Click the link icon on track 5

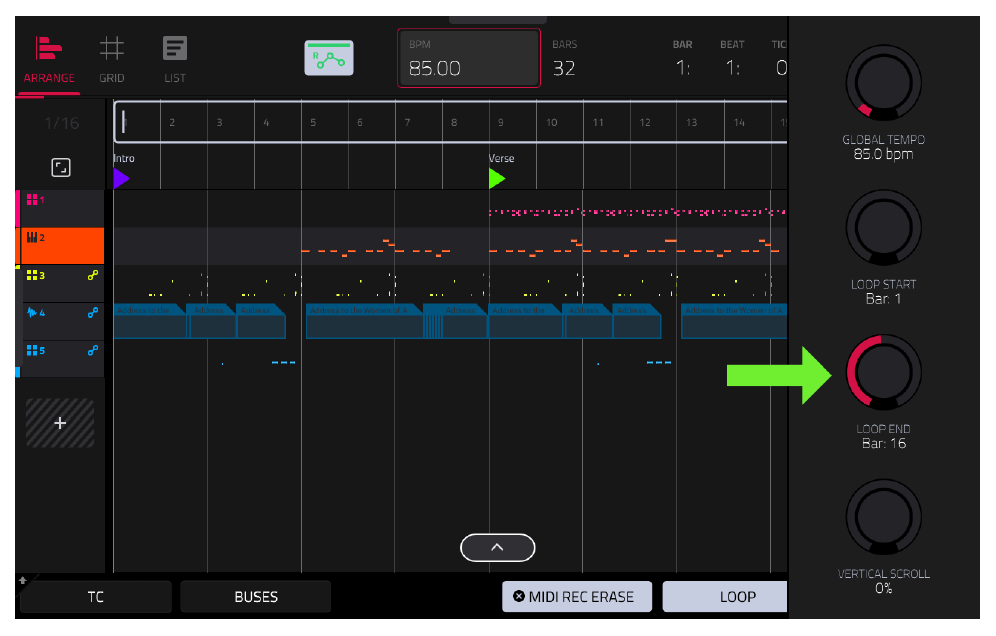point(93,350)
